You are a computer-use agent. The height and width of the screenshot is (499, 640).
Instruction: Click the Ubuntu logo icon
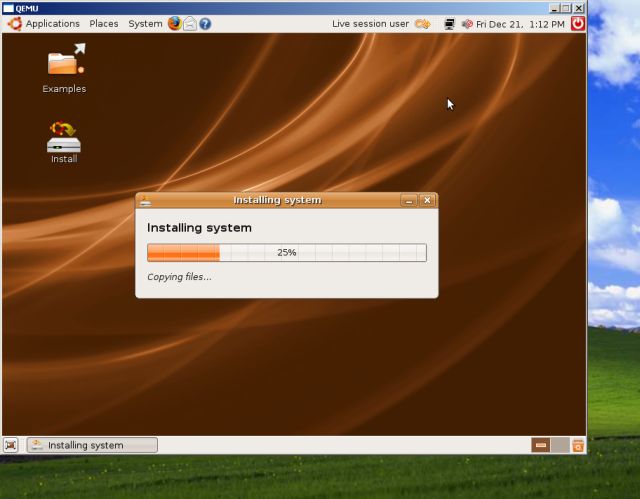(15, 24)
